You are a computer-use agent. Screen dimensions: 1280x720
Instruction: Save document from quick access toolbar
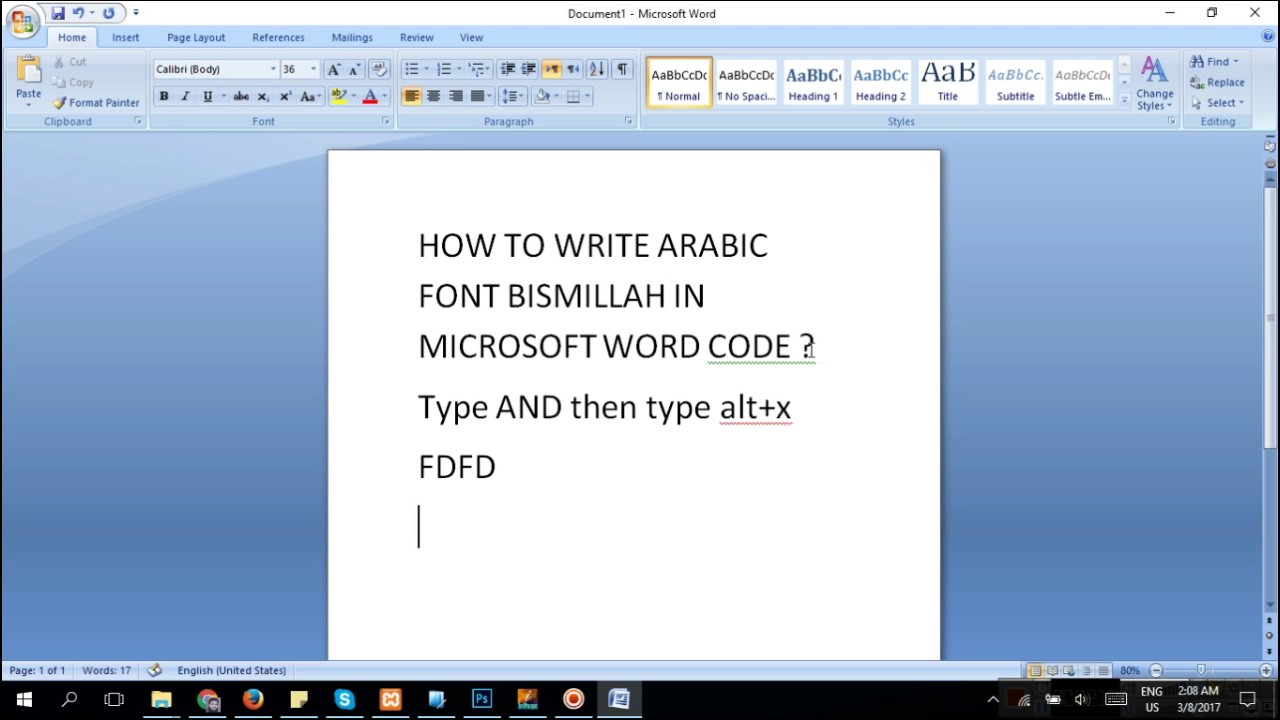[58, 13]
